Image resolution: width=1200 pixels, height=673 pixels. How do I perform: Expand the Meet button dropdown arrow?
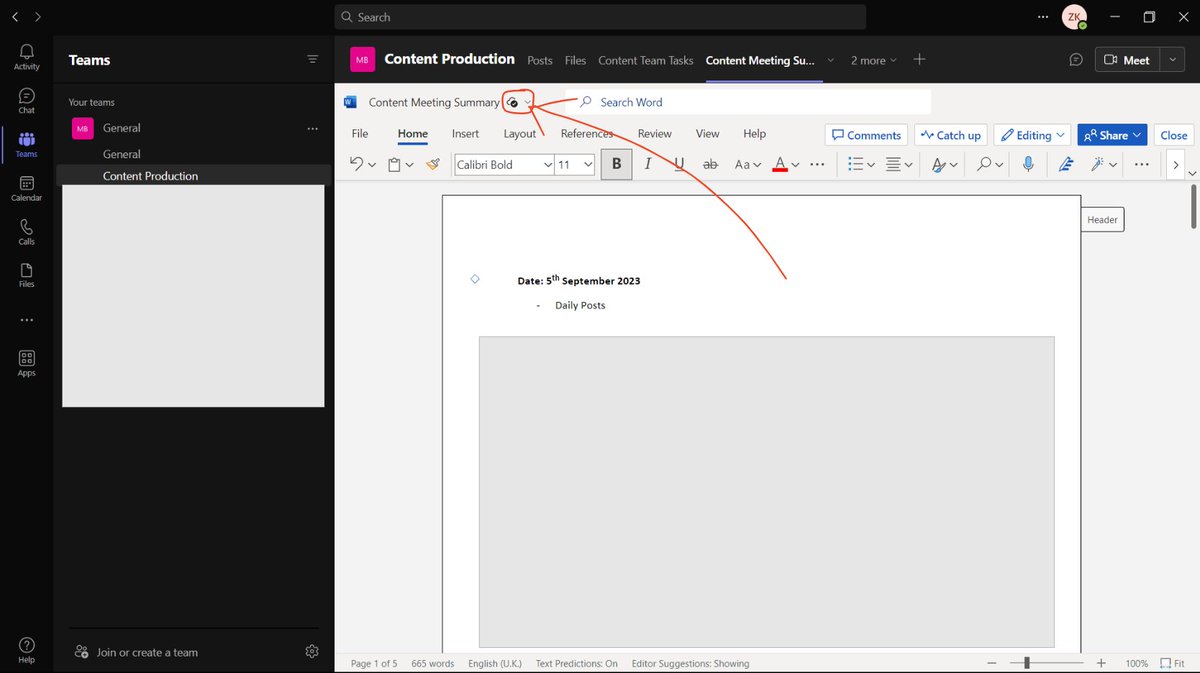[1173, 60]
